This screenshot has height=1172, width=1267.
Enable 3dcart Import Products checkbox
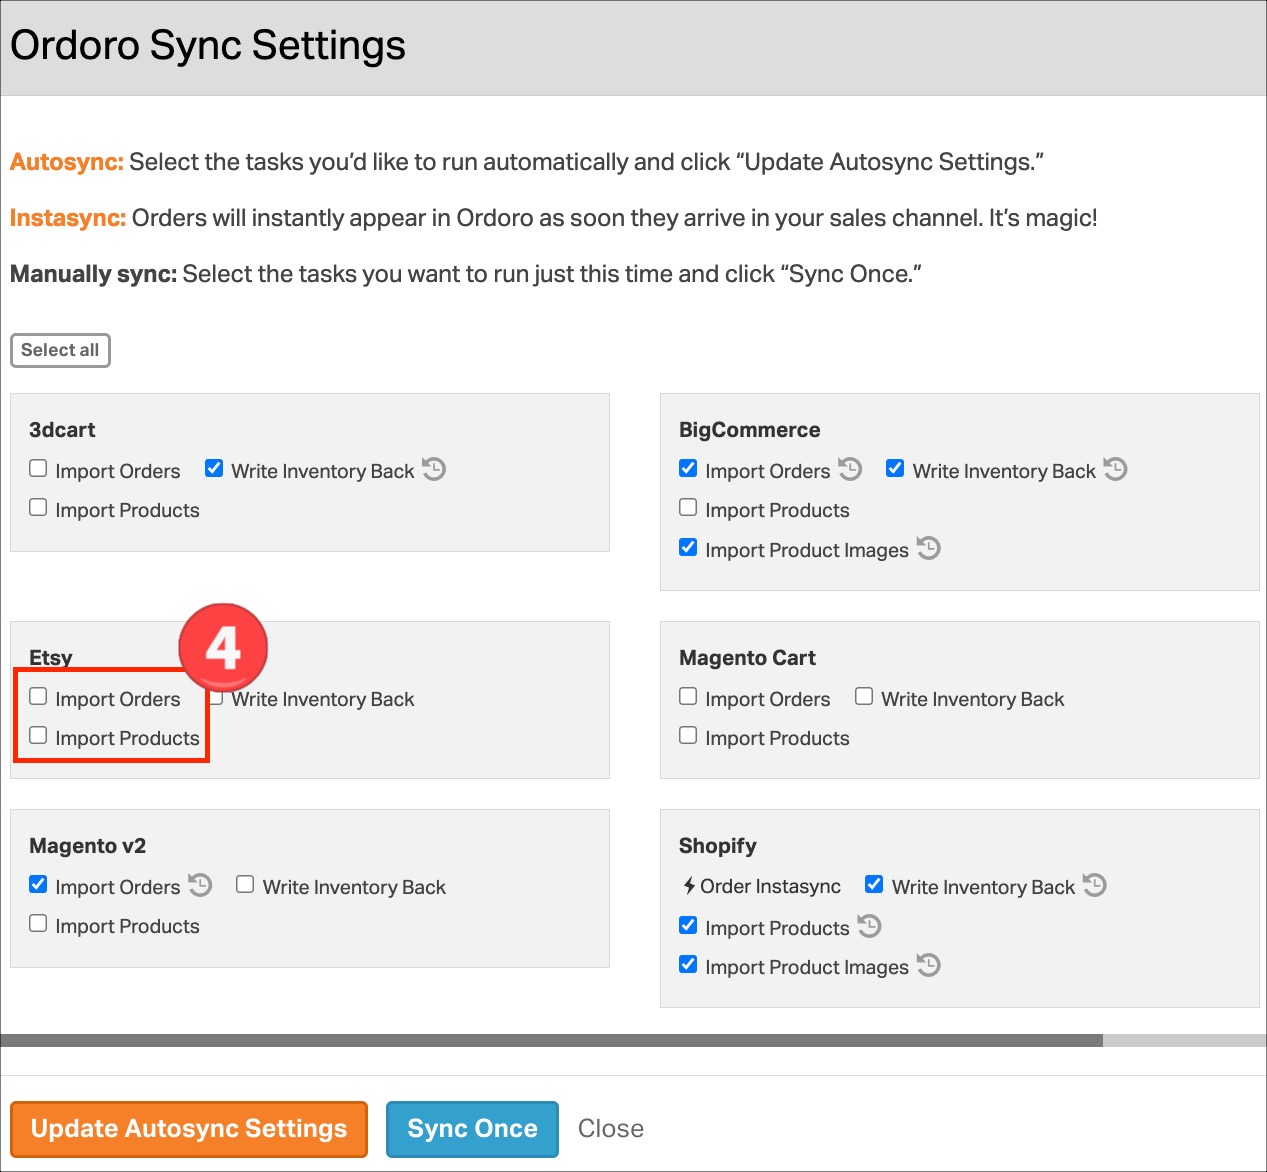[x=38, y=507]
